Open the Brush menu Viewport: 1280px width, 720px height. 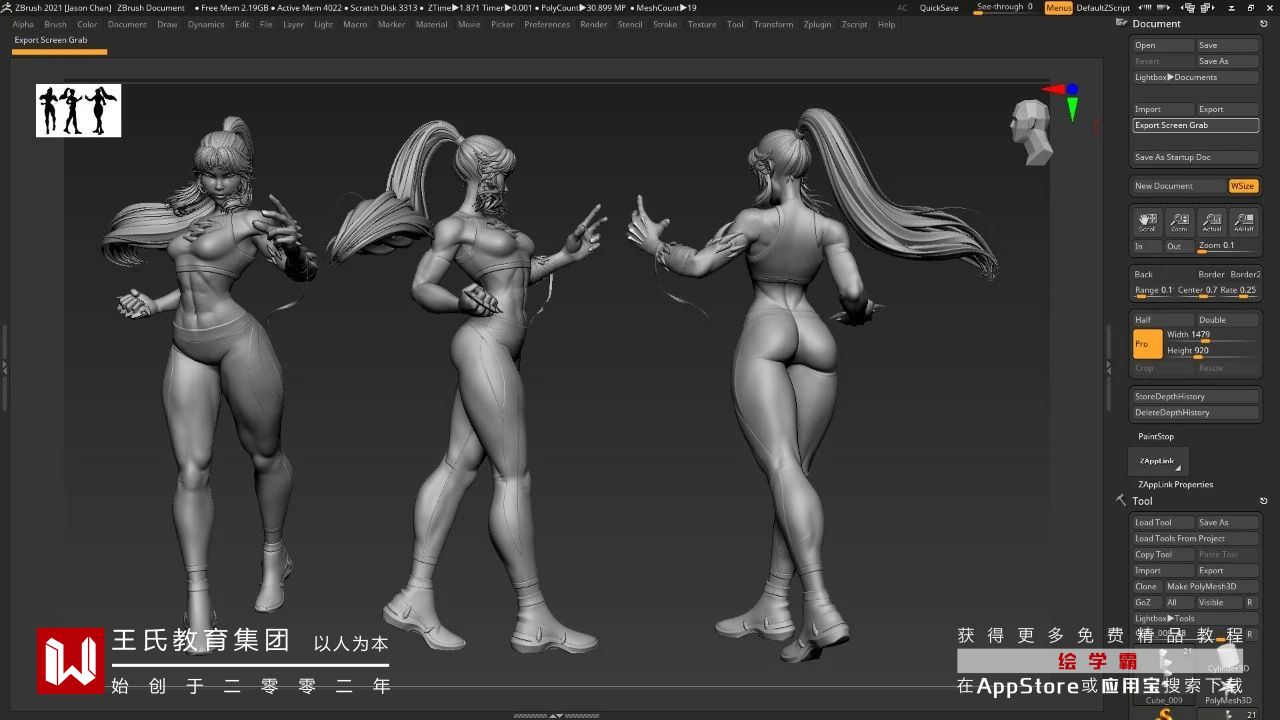pyautogui.click(x=56, y=24)
